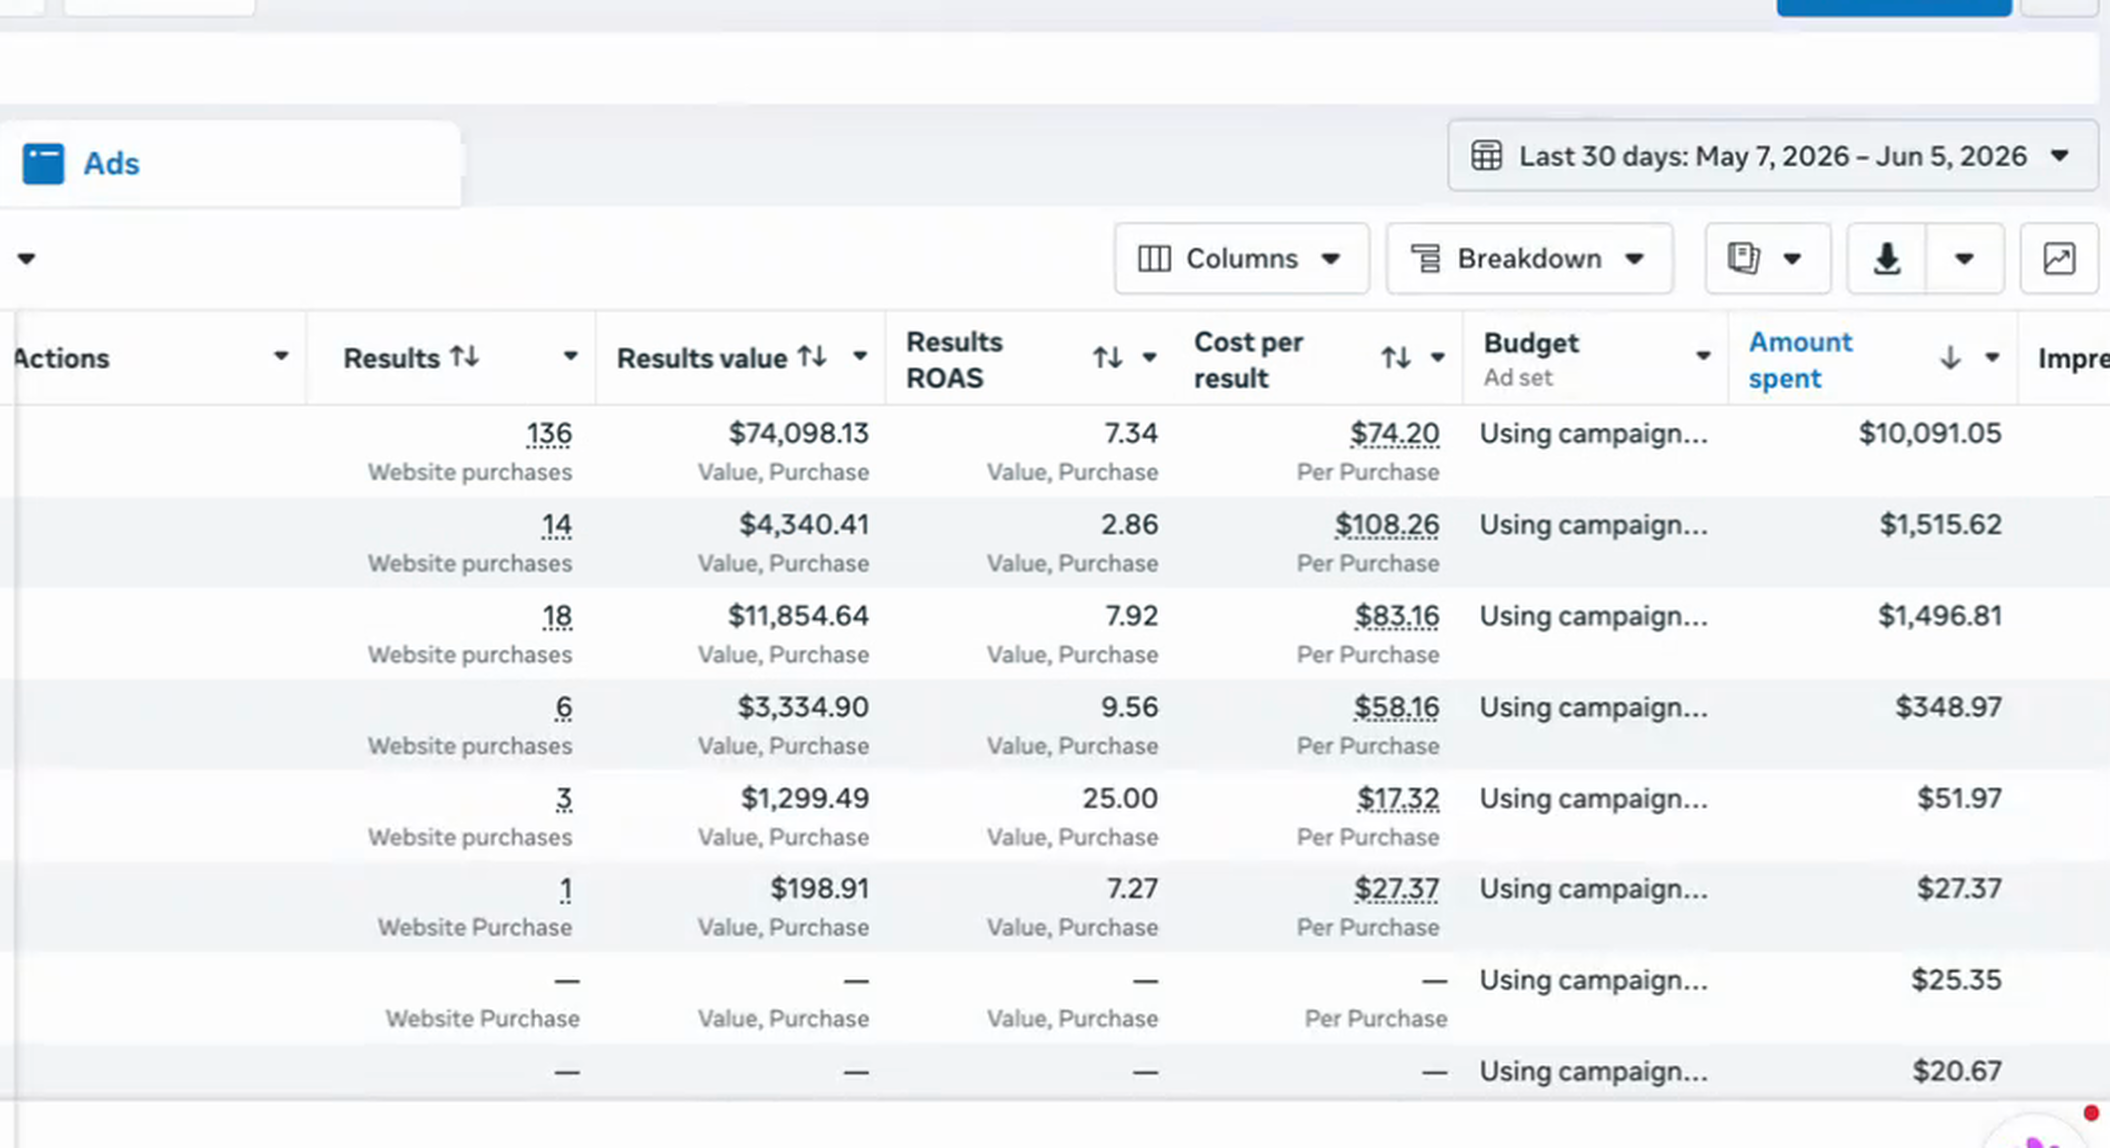Select the $74,098.13 results value cell
The height and width of the screenshot is (1148, 2110).
(x=798, y=433)
